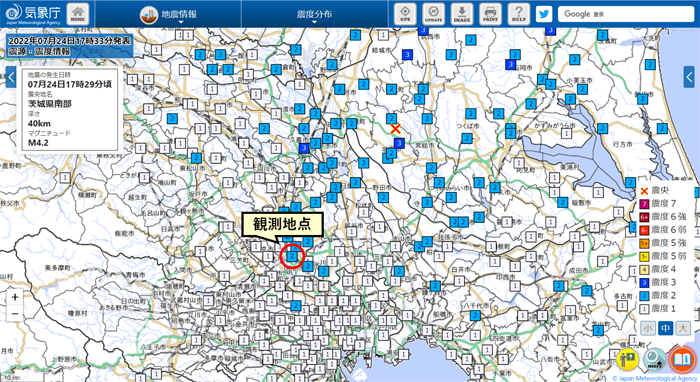Select small 小 marker size
The image size is (700, 382).
648,328
